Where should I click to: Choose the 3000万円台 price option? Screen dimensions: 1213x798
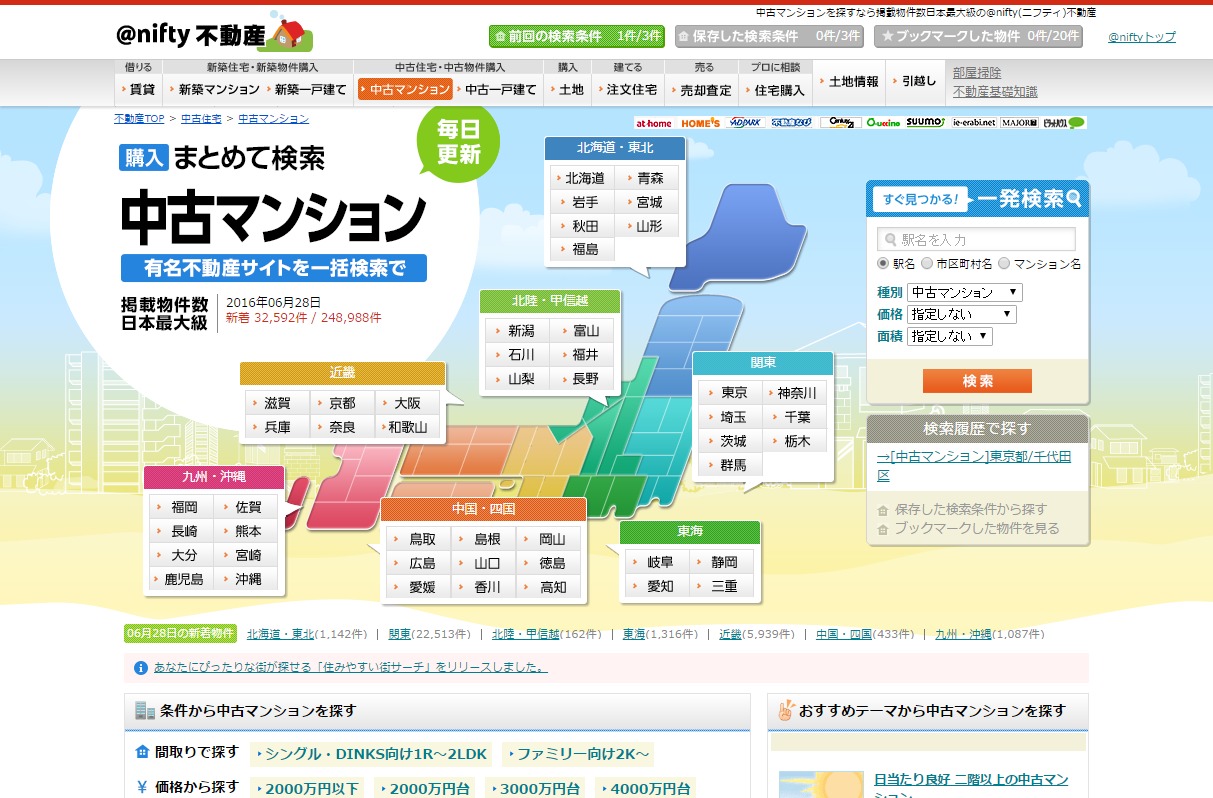tap(534, 789)
